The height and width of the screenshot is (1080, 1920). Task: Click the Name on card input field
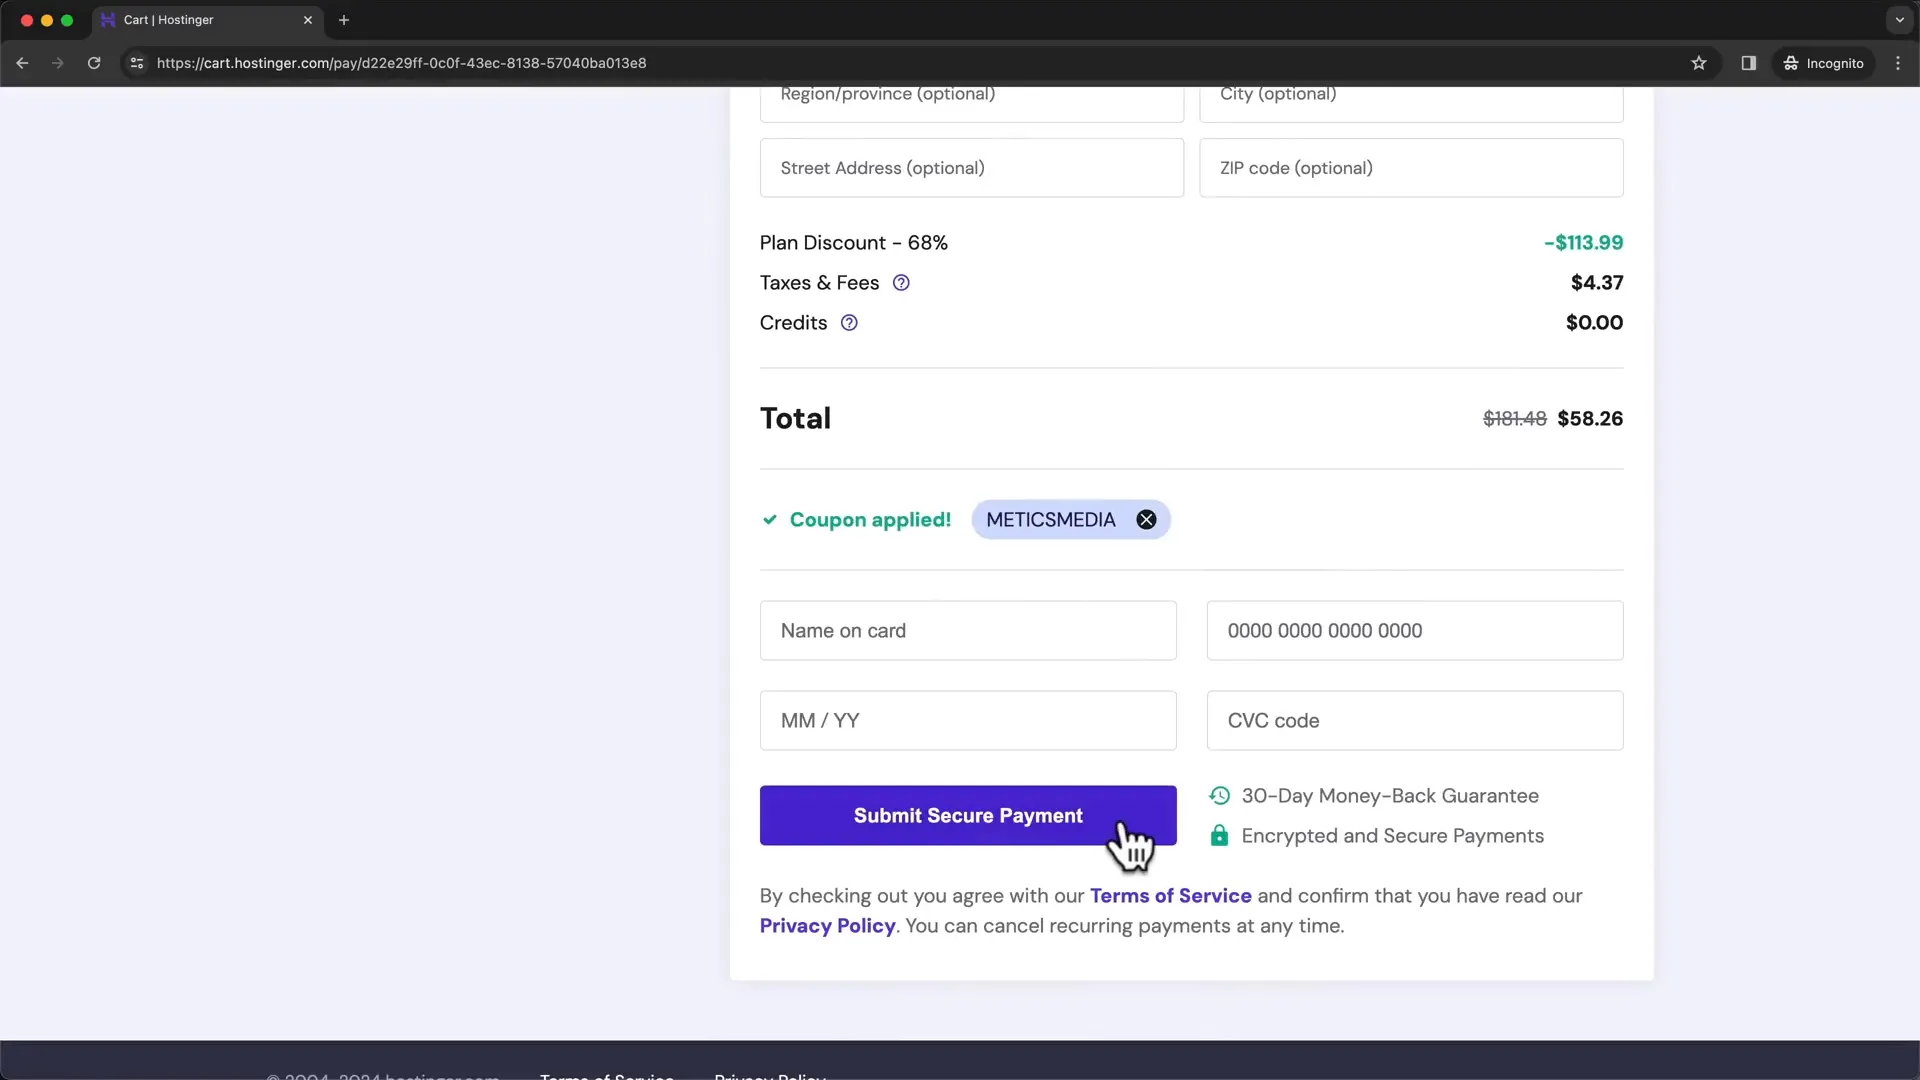[968, 630]
